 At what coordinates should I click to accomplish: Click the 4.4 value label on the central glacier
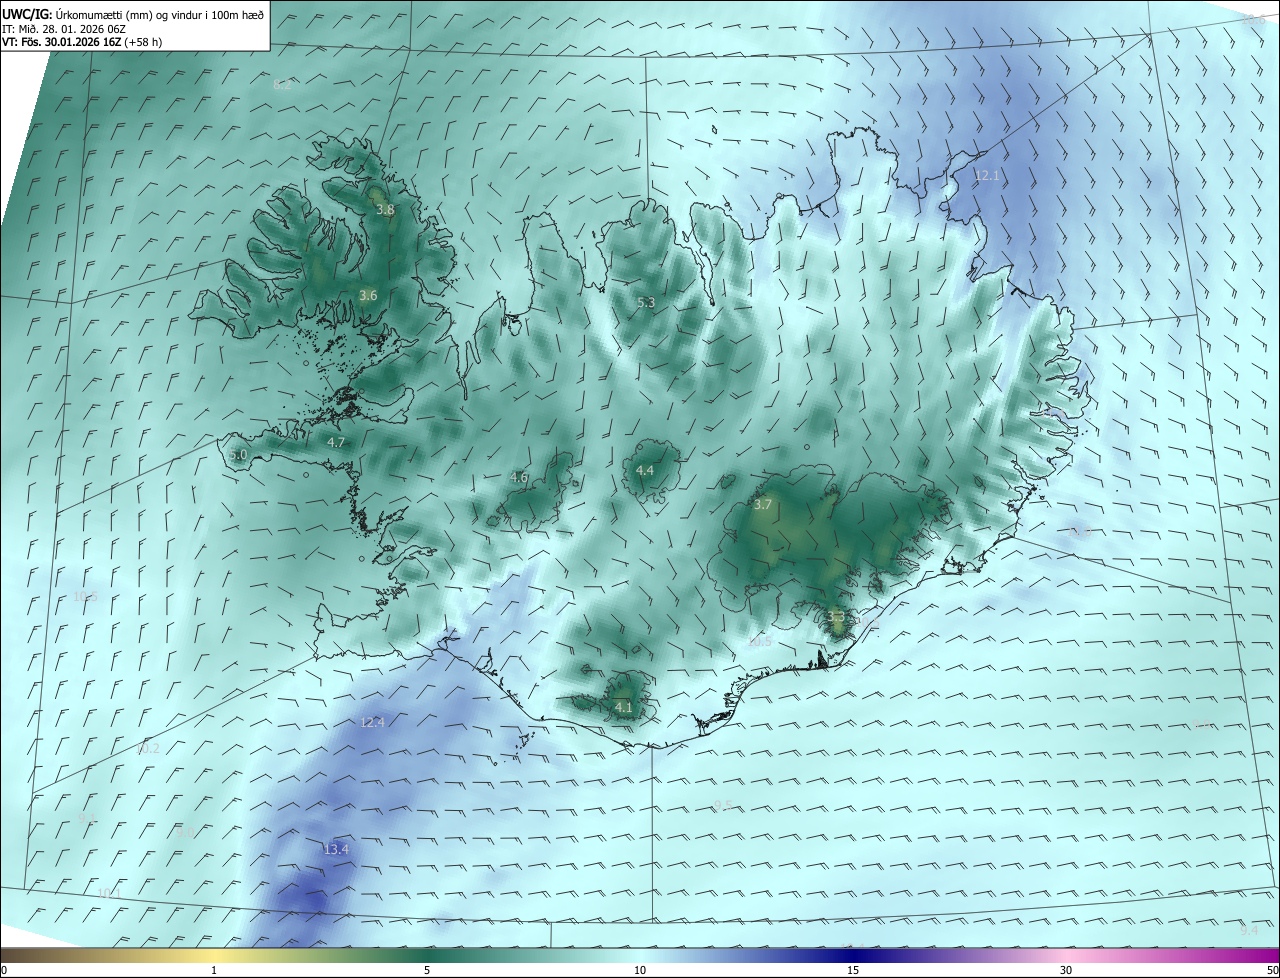click(645, 470)
